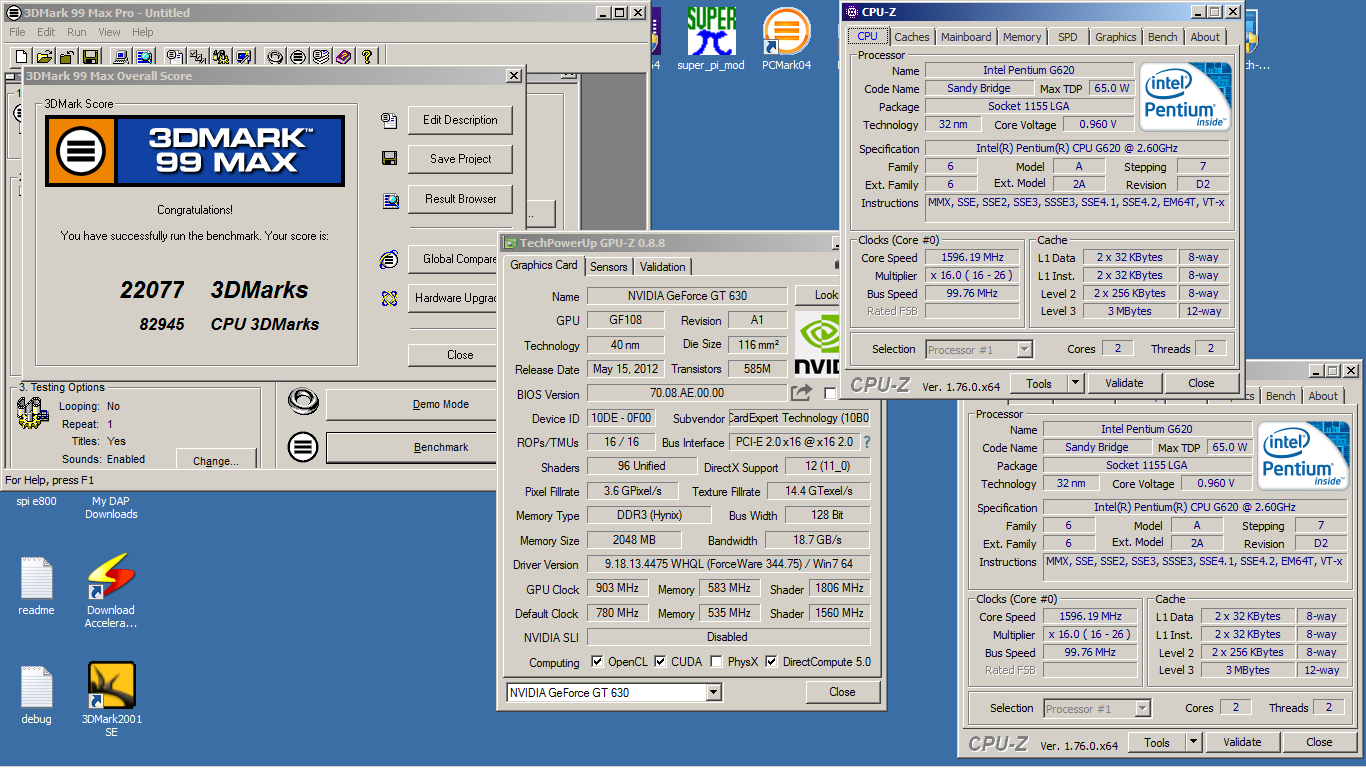Image resolution: width=1366 pixels, height=768 pixels.
Task: Click the Tools button in the lower CPU-Z window
Action: [1157, 742]
